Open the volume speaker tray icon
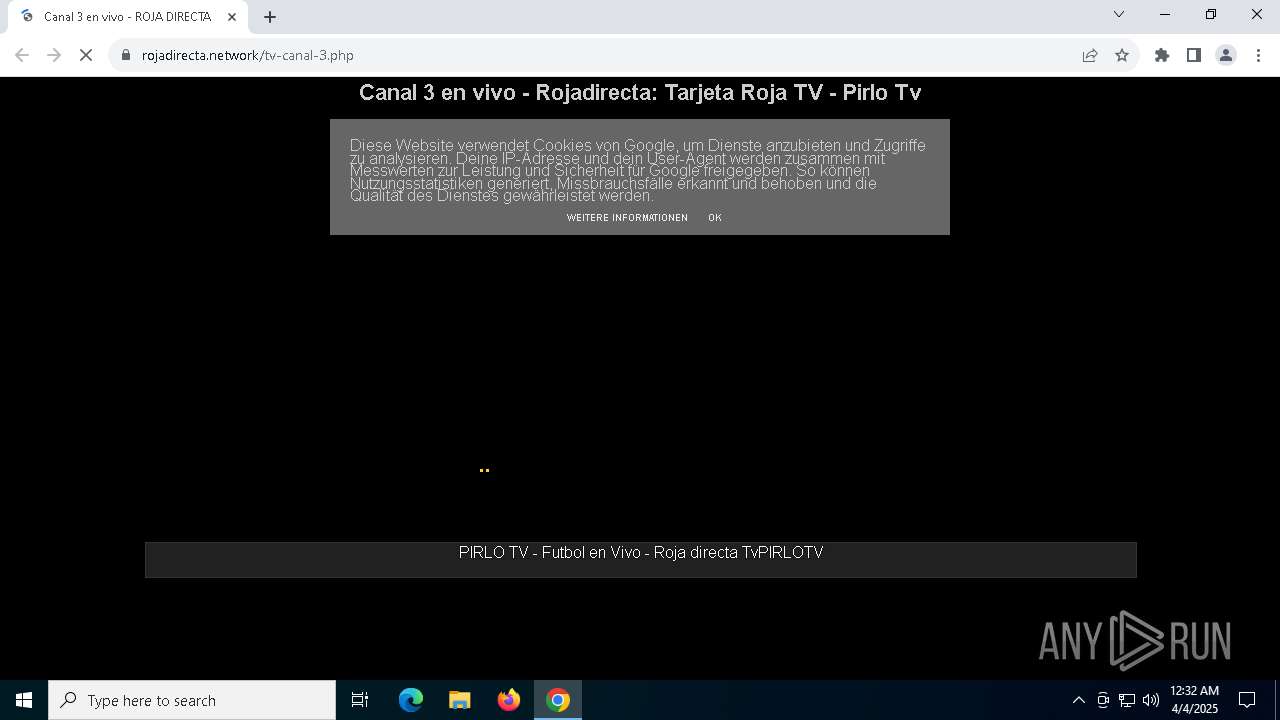1280x720 pixels. (x=1151, y=700)
